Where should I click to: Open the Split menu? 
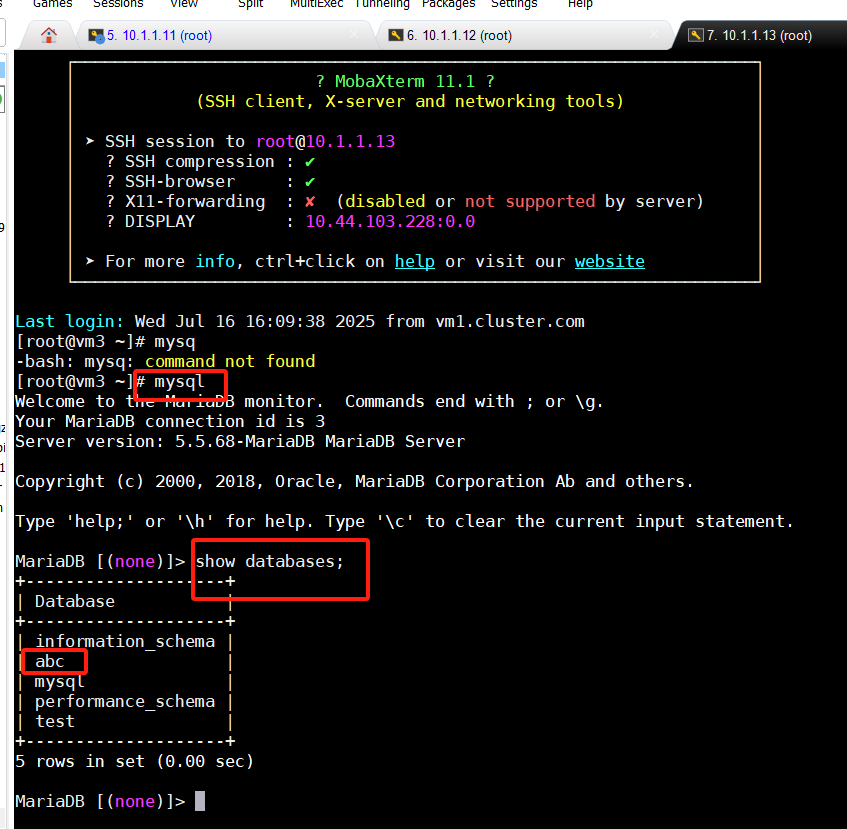(x=251, y=4)
